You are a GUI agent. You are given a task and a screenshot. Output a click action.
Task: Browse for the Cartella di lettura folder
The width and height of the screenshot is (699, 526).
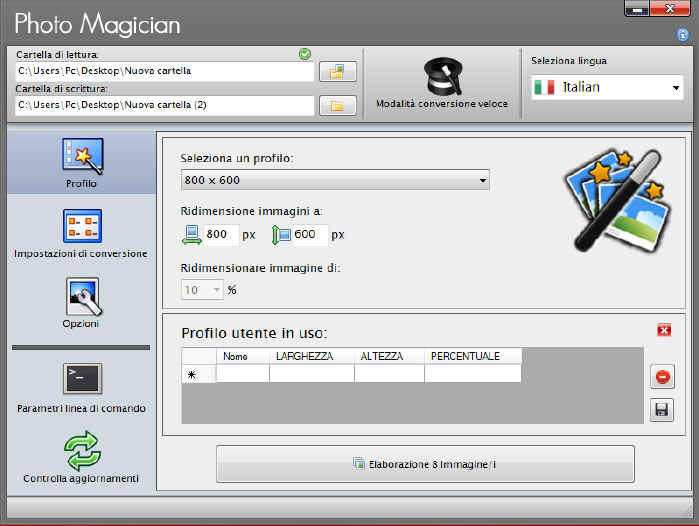click(337, 72)
